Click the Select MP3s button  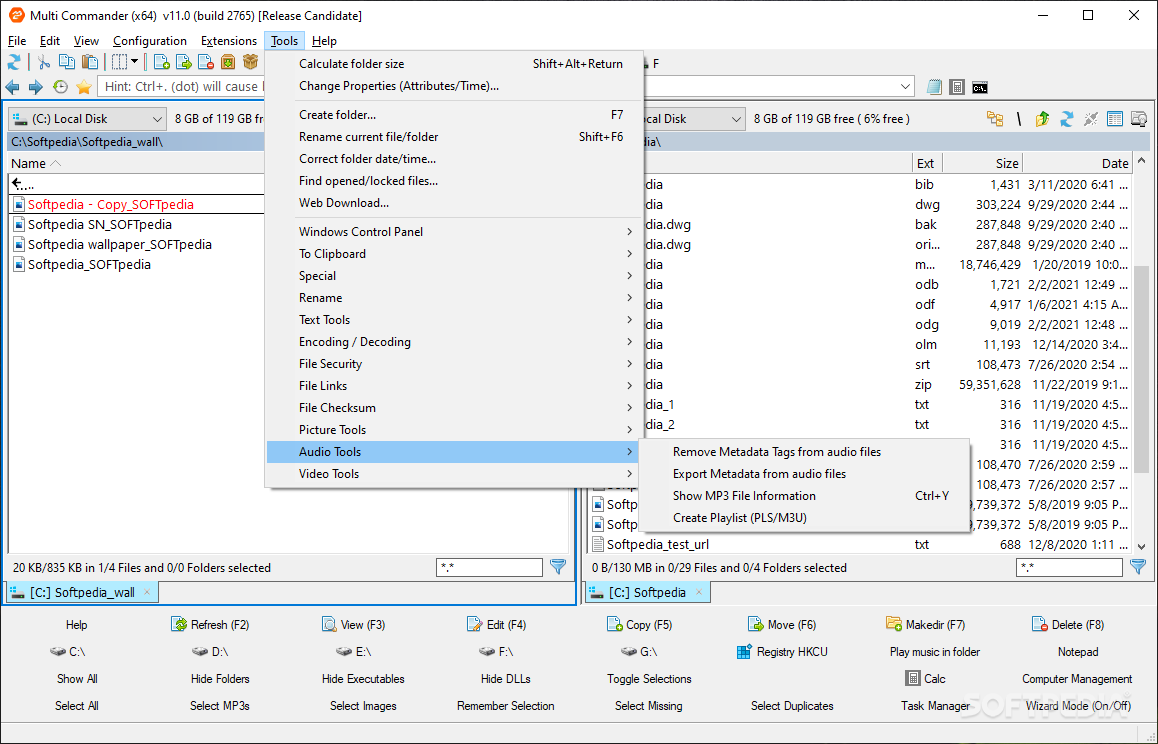(x=219, y=706)
